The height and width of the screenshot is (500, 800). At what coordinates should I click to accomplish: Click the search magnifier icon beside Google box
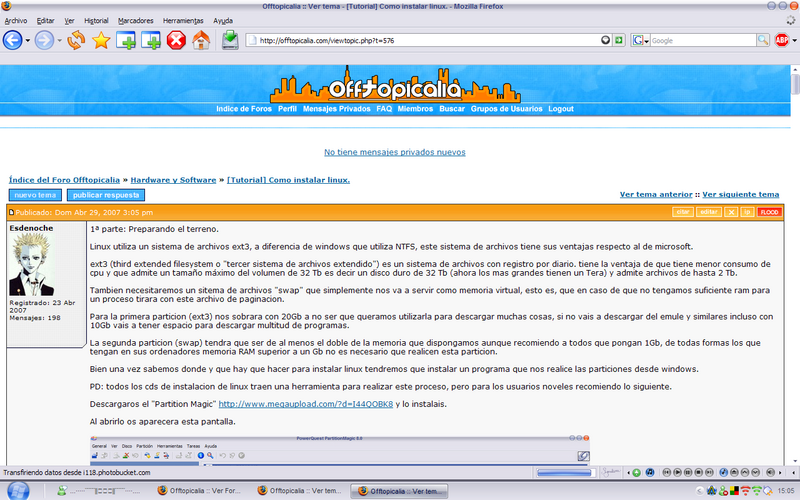click(761, 41)
